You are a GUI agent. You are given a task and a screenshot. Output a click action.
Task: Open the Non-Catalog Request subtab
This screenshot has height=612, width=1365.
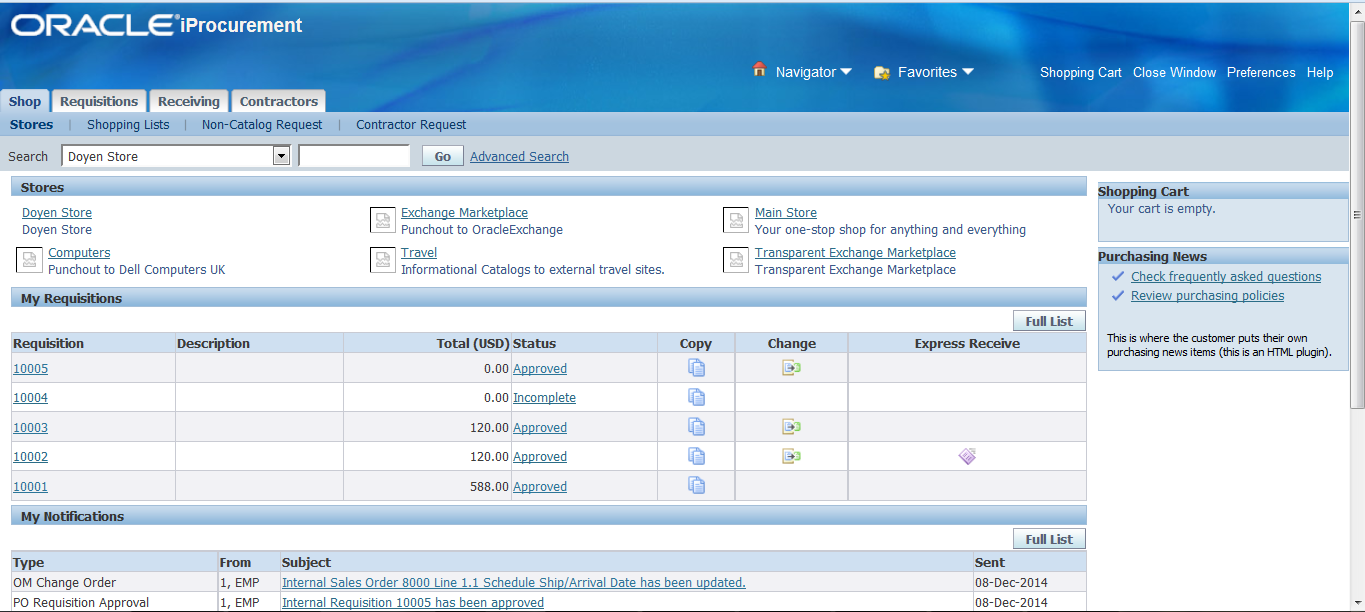pos(262,125)
